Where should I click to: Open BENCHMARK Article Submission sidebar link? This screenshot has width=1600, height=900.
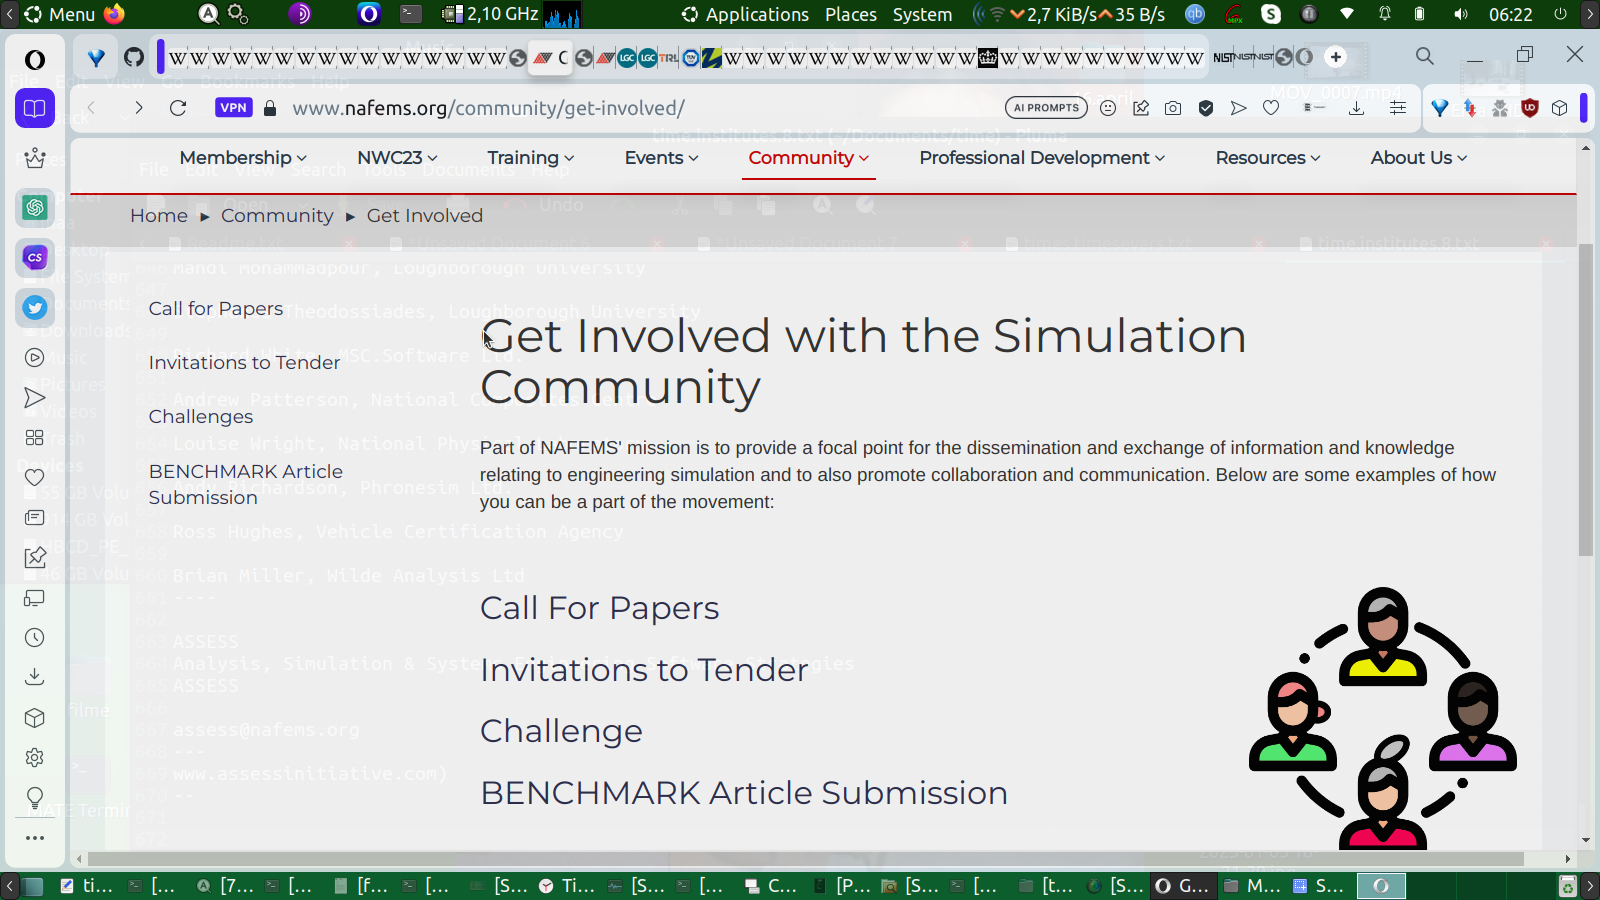tap(246, 485)
